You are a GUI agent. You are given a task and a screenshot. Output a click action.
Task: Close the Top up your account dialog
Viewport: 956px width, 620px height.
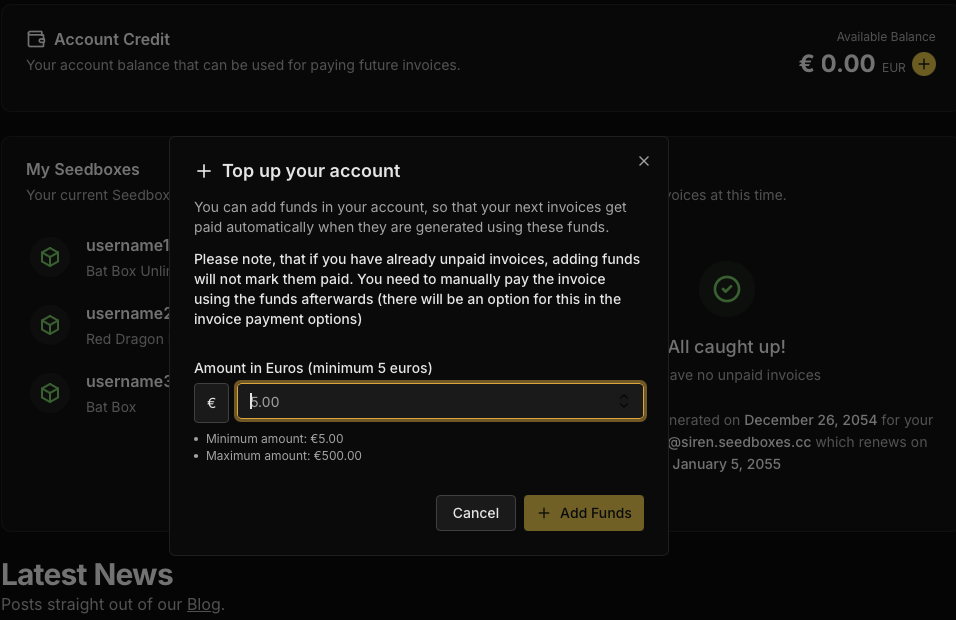(644, 161)
